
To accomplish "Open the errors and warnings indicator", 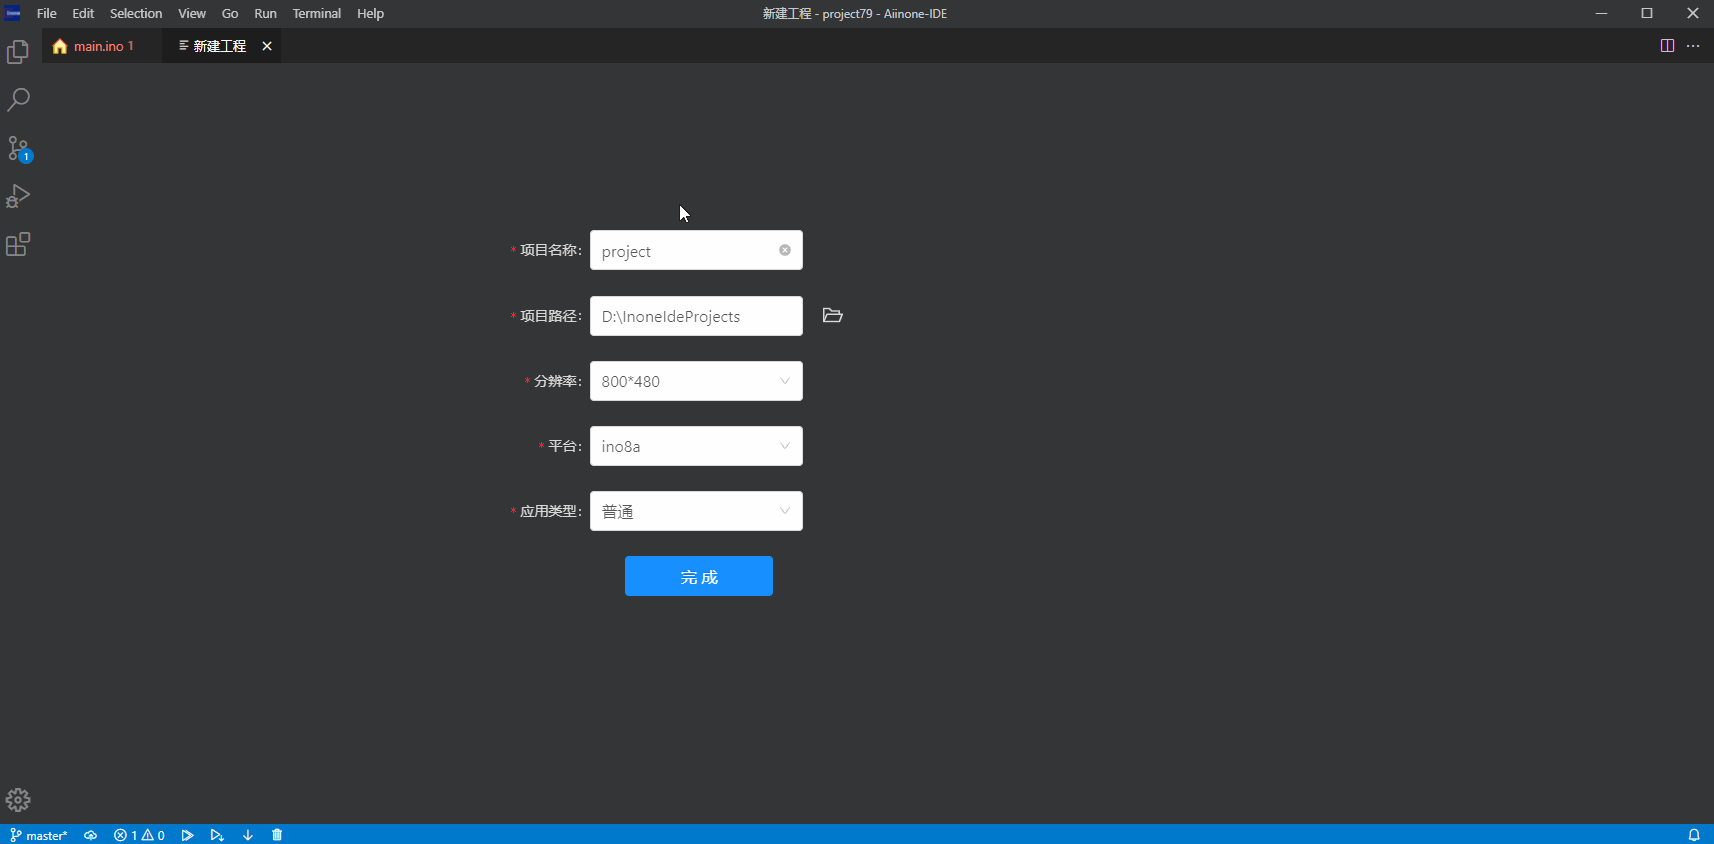I will (x=139, y=835).
